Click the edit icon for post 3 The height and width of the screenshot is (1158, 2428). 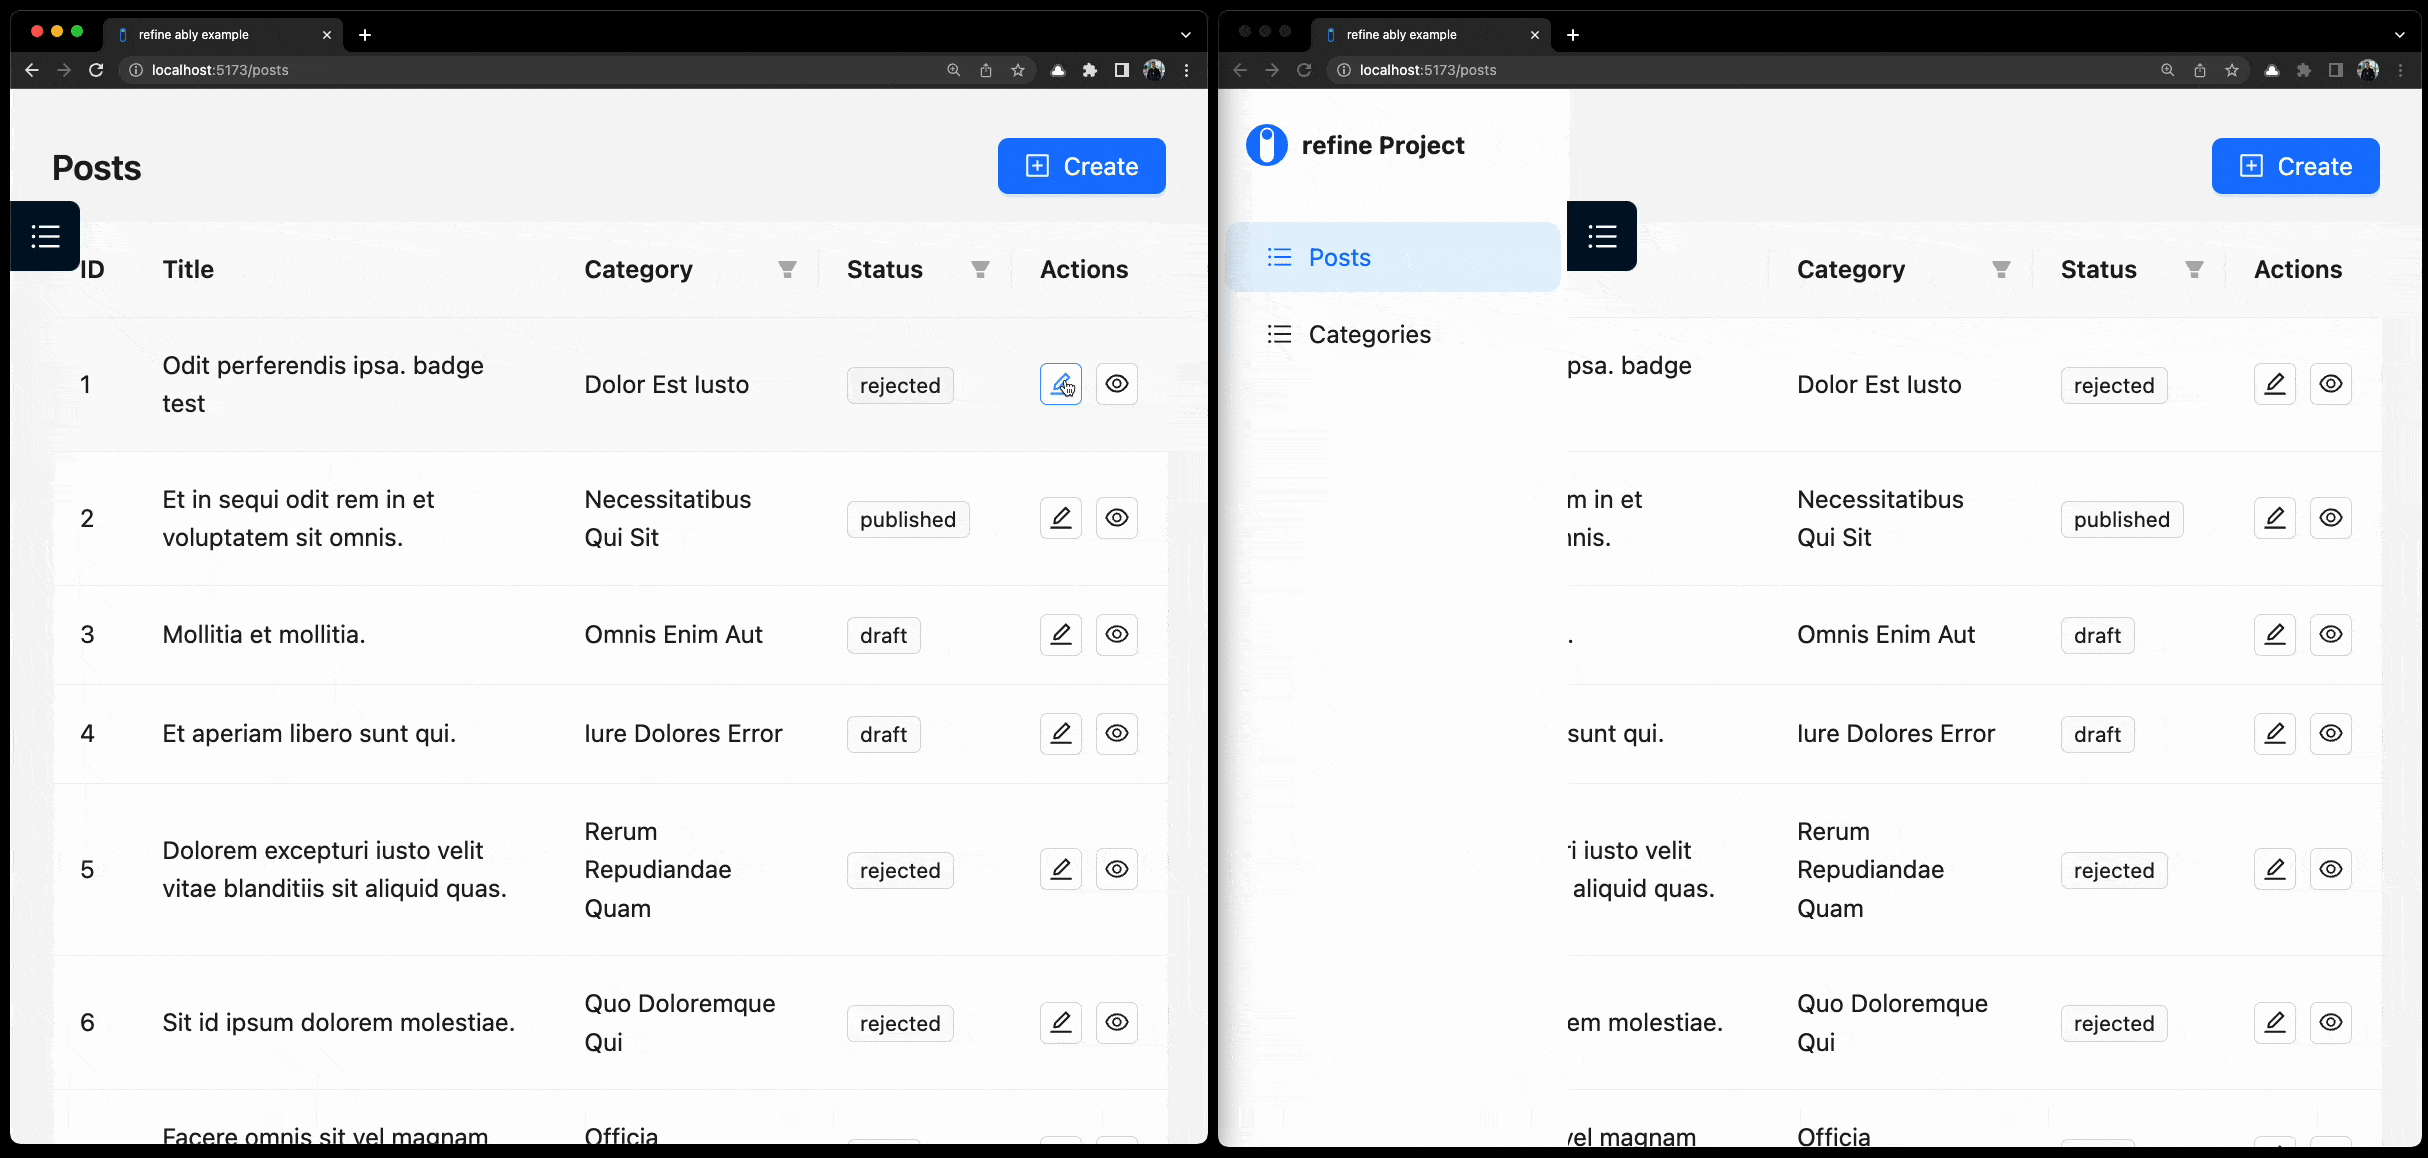tap(1059, 633)
